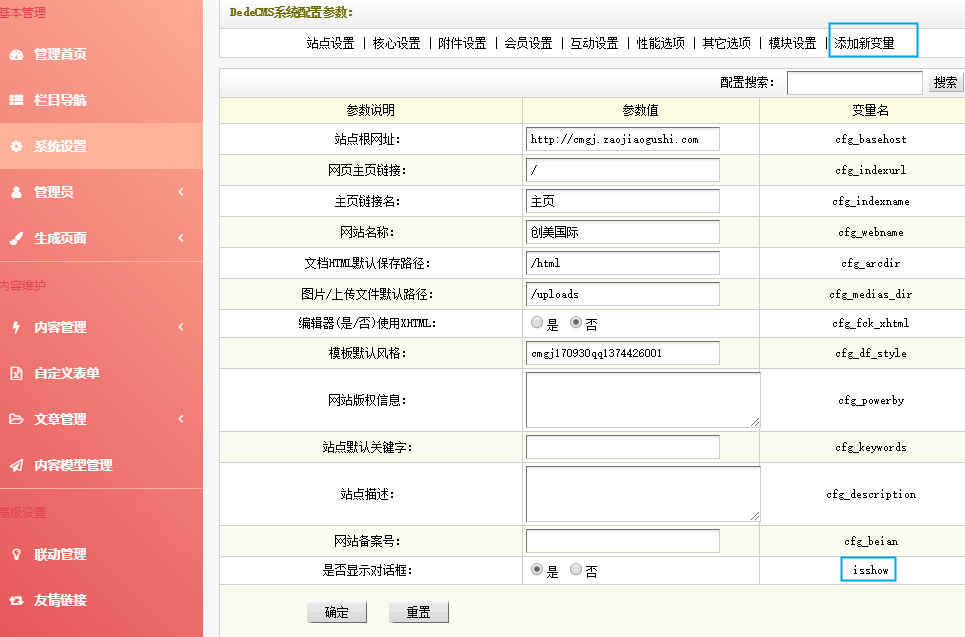Click the paper plane icon beside 内容模型管理
The height and width of the screenshot is (637, 965).
tap(16, 465)
